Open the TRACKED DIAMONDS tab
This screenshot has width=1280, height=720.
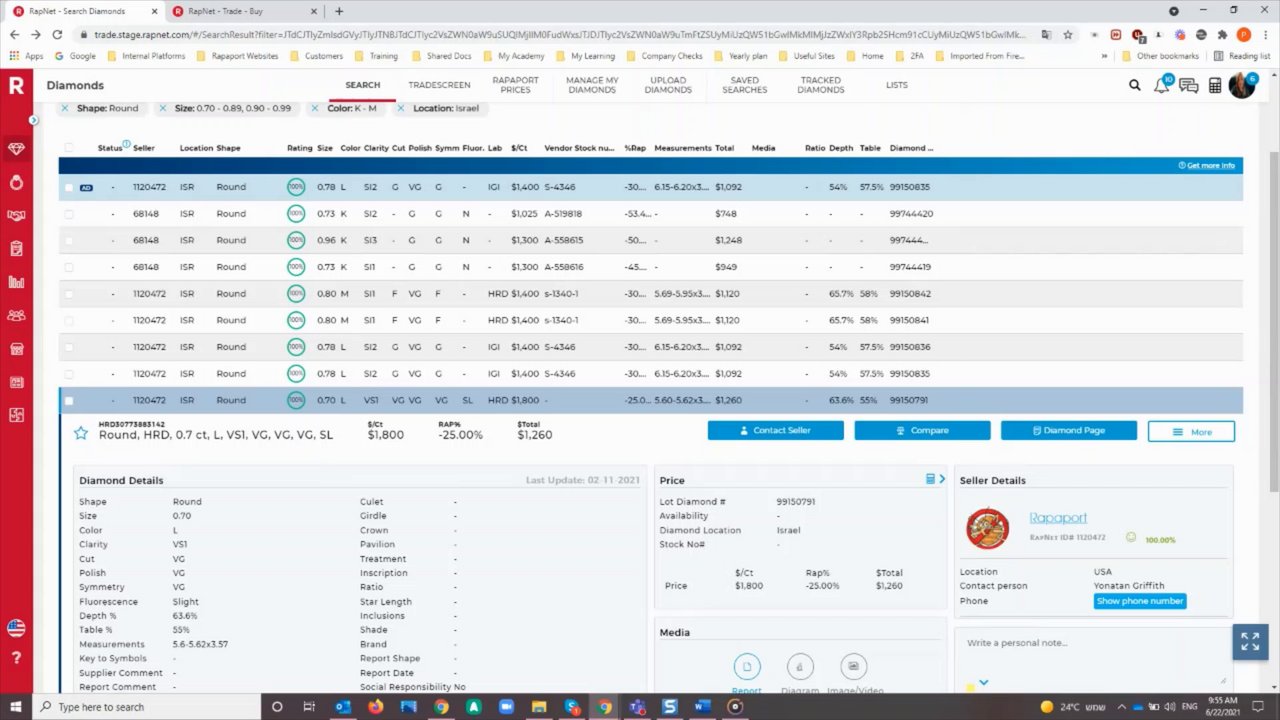click(821, 85)
